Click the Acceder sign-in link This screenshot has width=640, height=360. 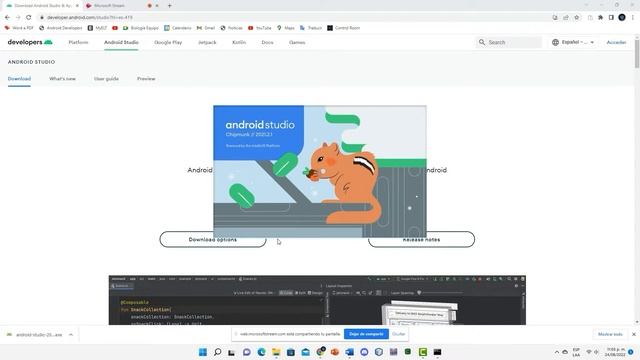(x=616, y=42)
